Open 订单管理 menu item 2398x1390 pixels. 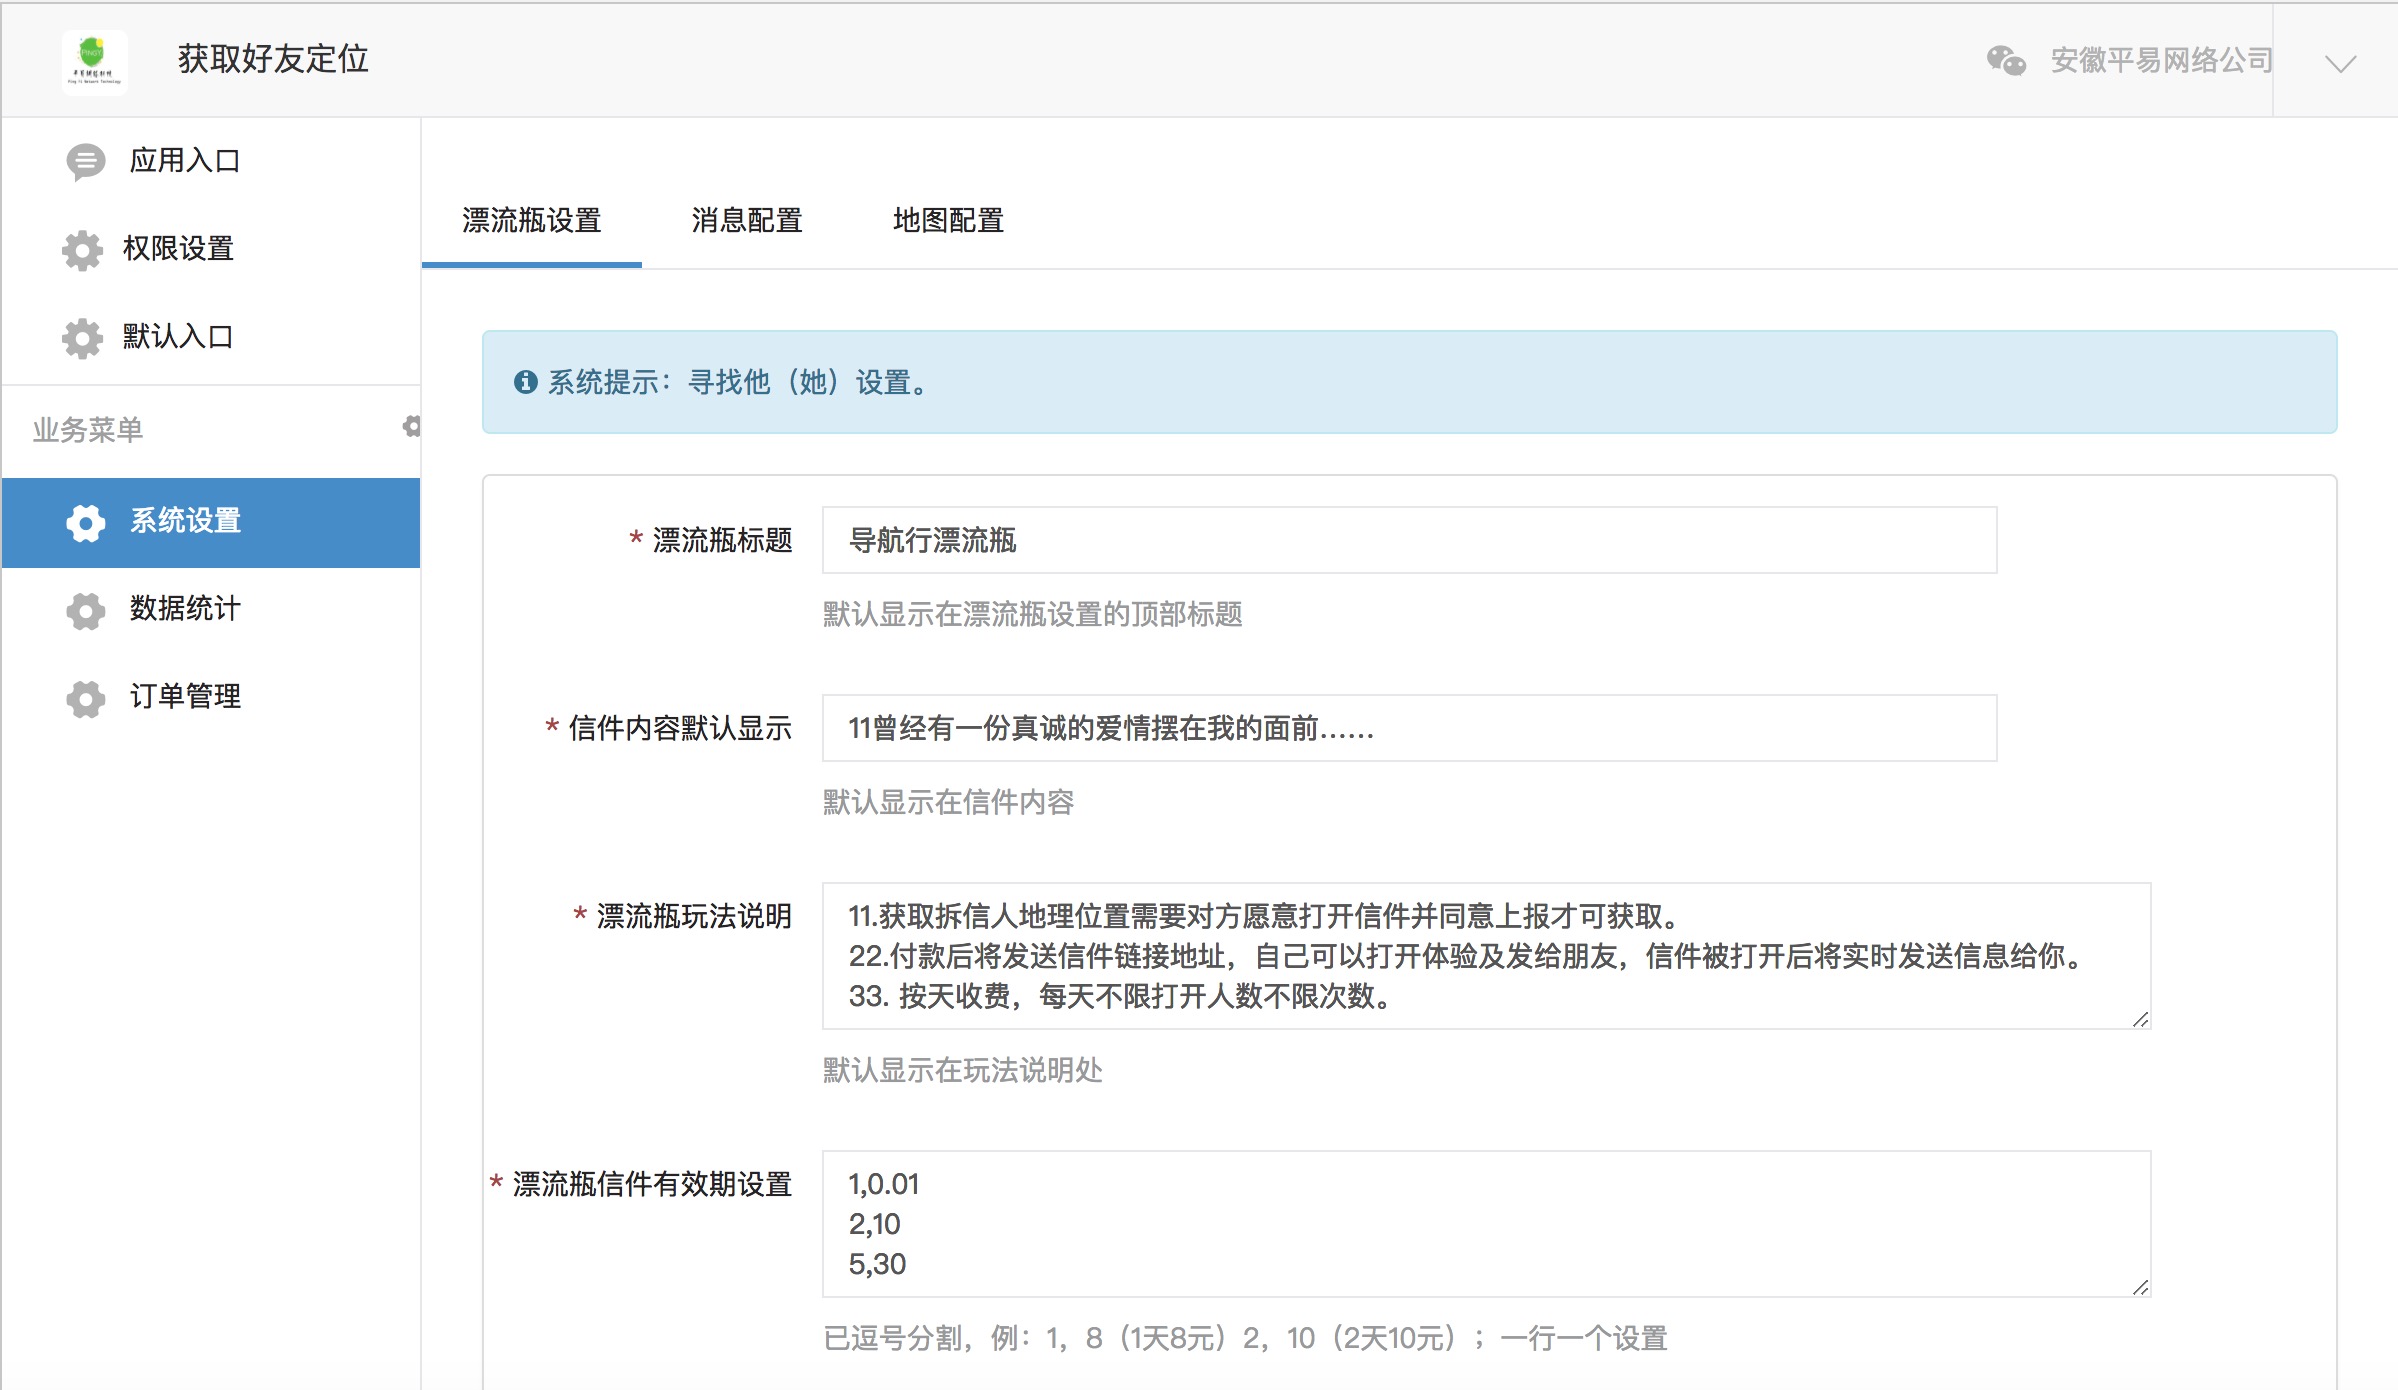click(x=185, y=697)
